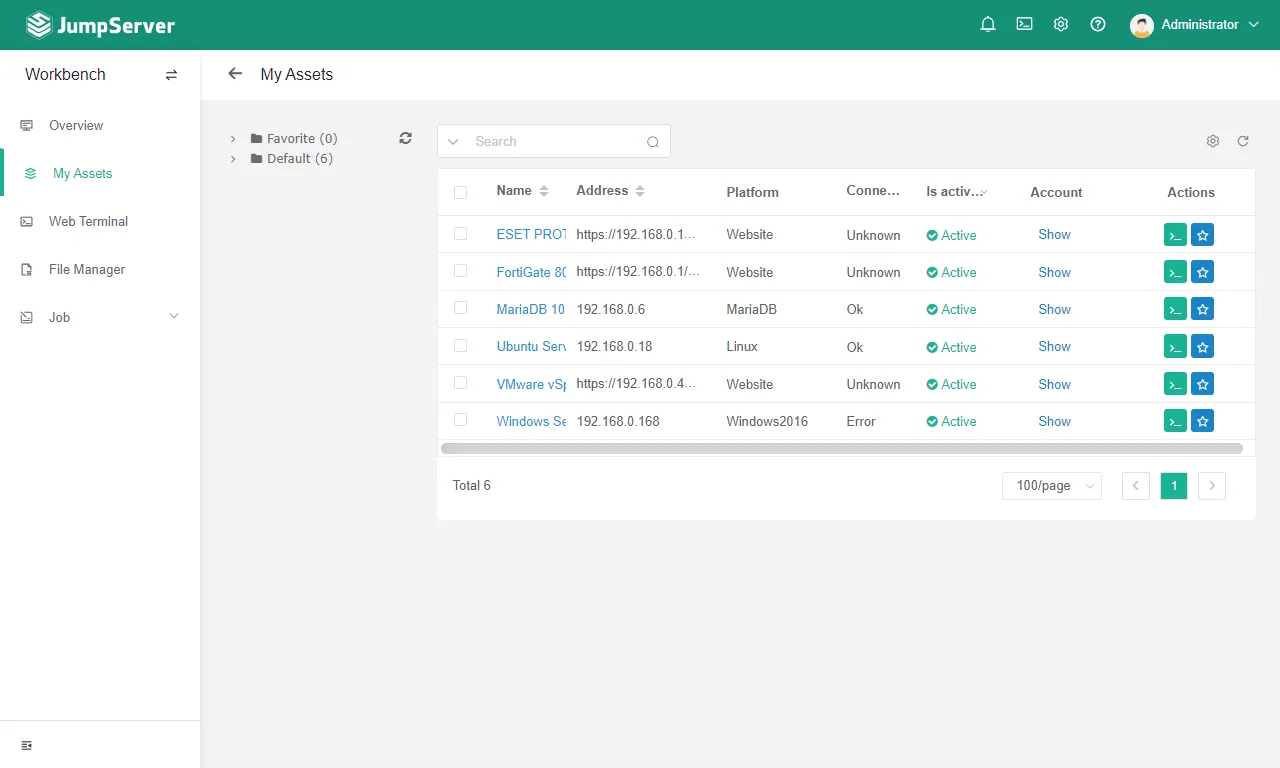Open the ESET PROTECT asset link
Image resolution: width=1280 pixels, height=768 pixels.
coord(531,235)
